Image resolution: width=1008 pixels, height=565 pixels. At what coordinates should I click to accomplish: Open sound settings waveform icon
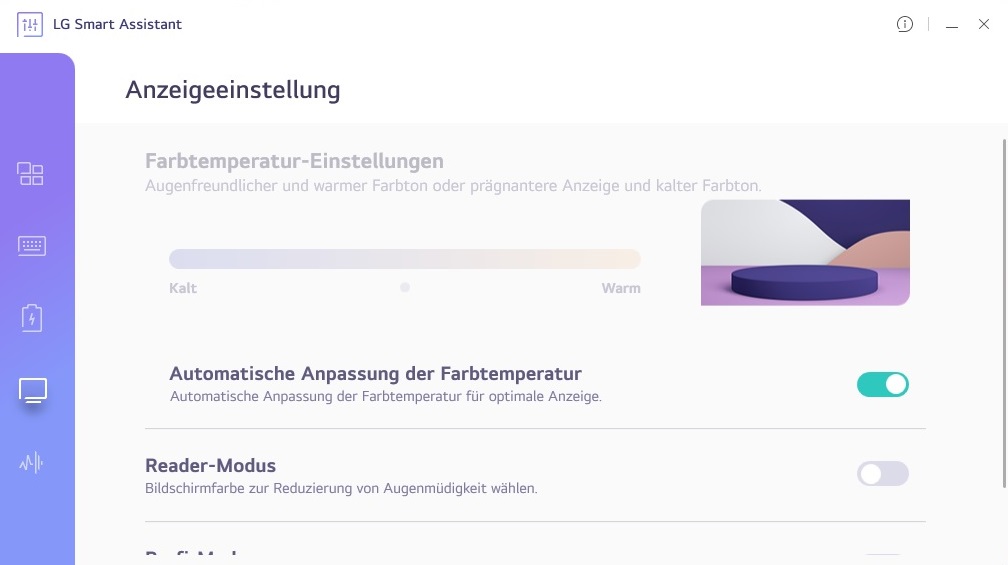(31, 463)
